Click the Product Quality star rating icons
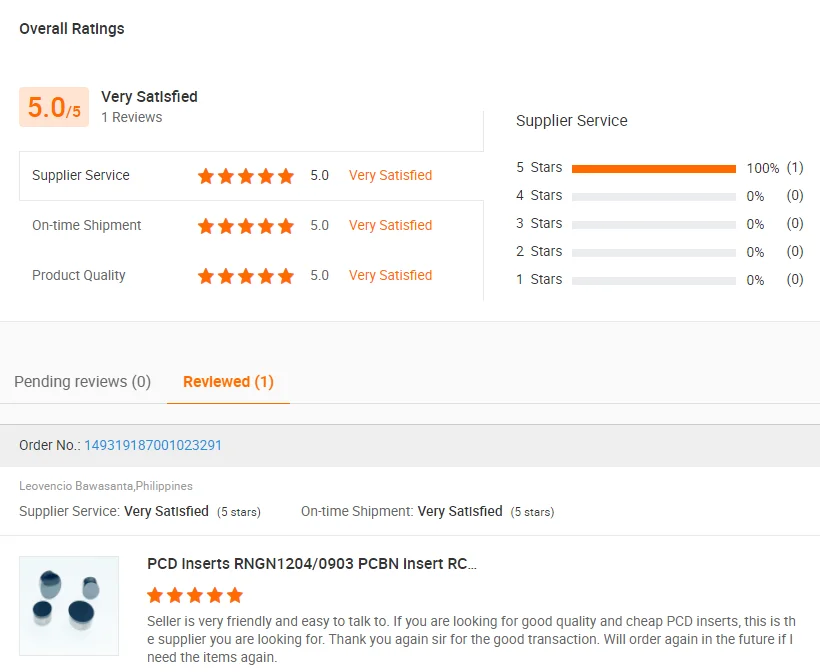Viewport: 820px width, 672px height. click(246, 276)
